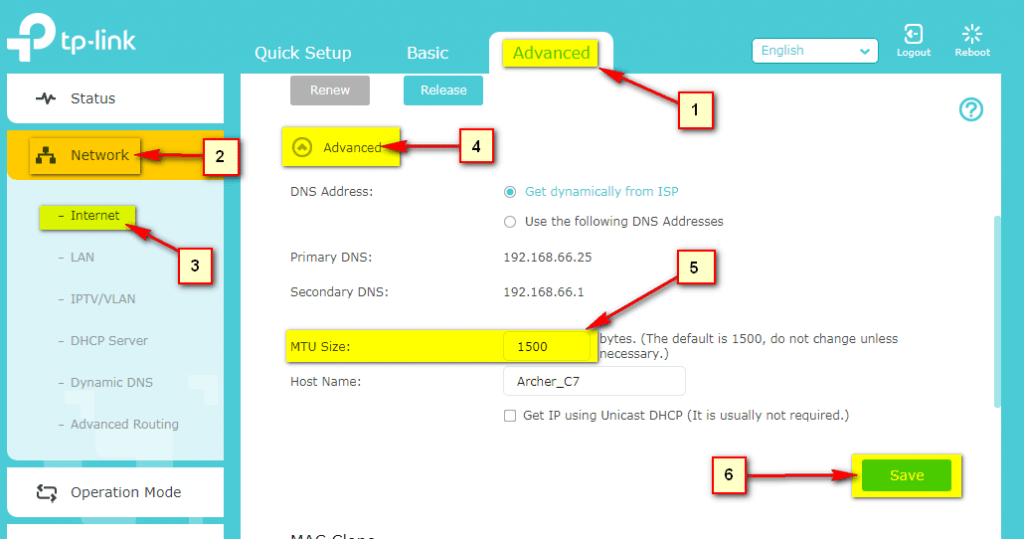This screenshot has width=1024, height=539.
Task: Switch to the Basic tab
Action: [427, 53]
